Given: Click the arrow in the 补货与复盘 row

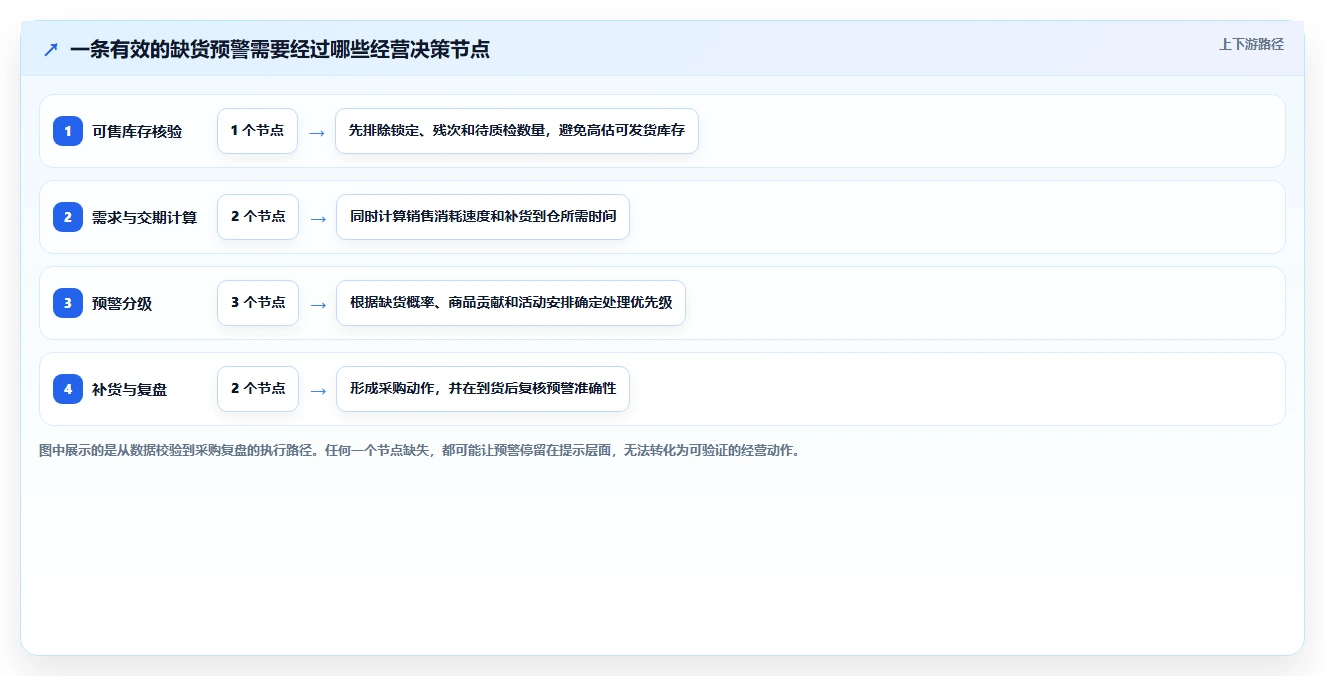Looking at the screenshot, I should 318,390.
